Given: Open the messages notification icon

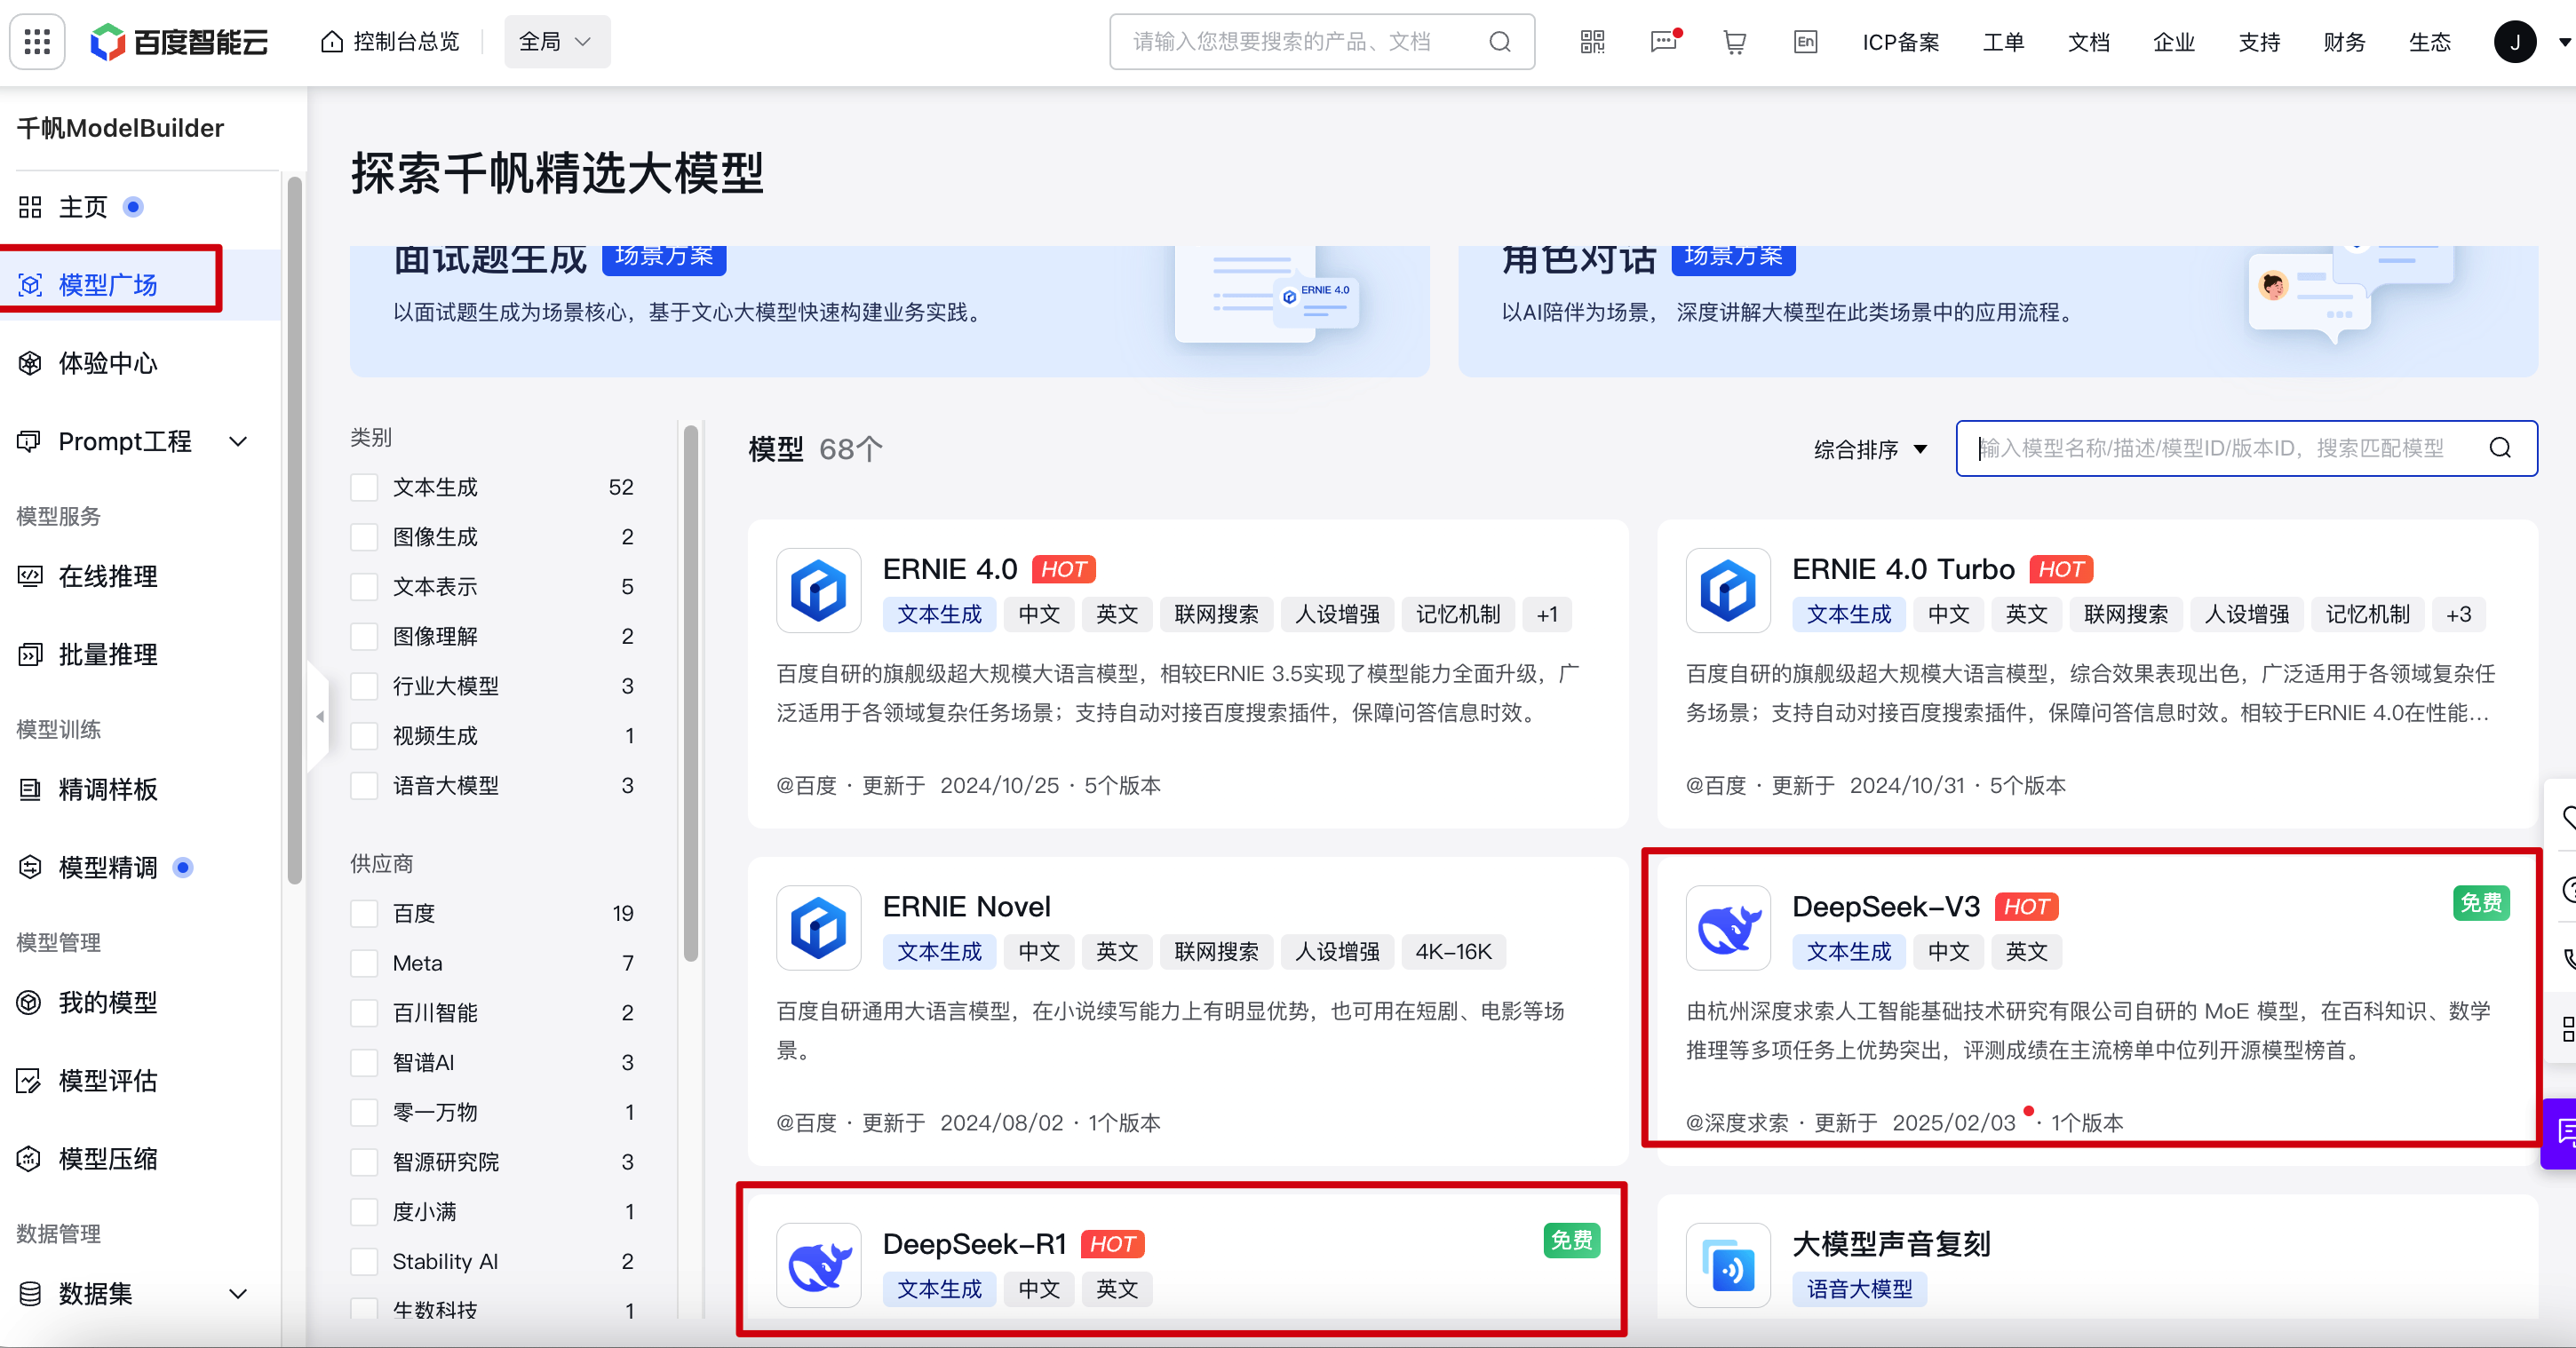Looking at the screenshot, I should 1664,42.
